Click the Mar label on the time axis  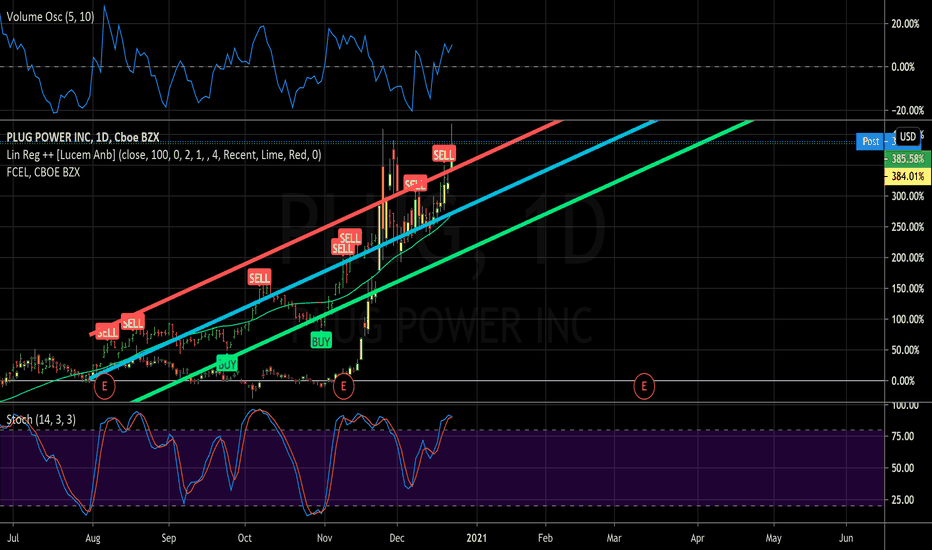614,538
